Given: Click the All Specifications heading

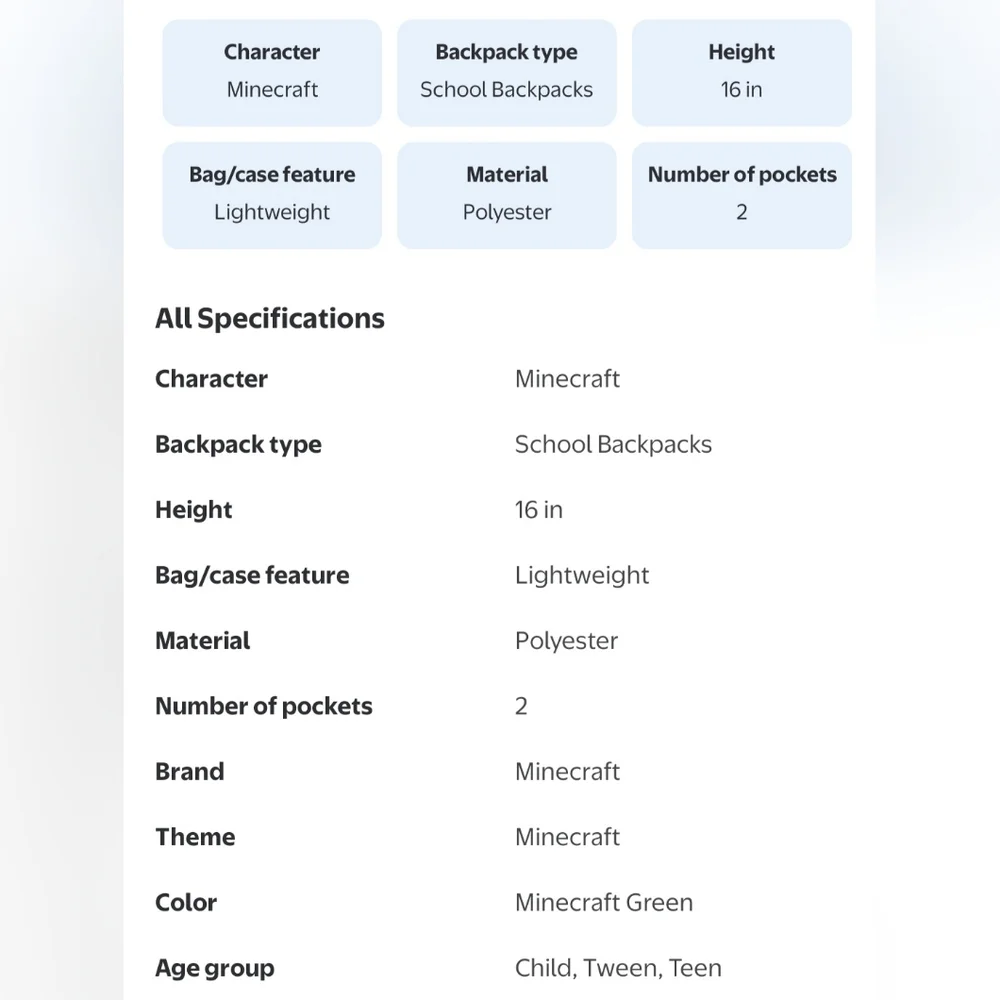Looking at the screenshot, I should (270, 318).
